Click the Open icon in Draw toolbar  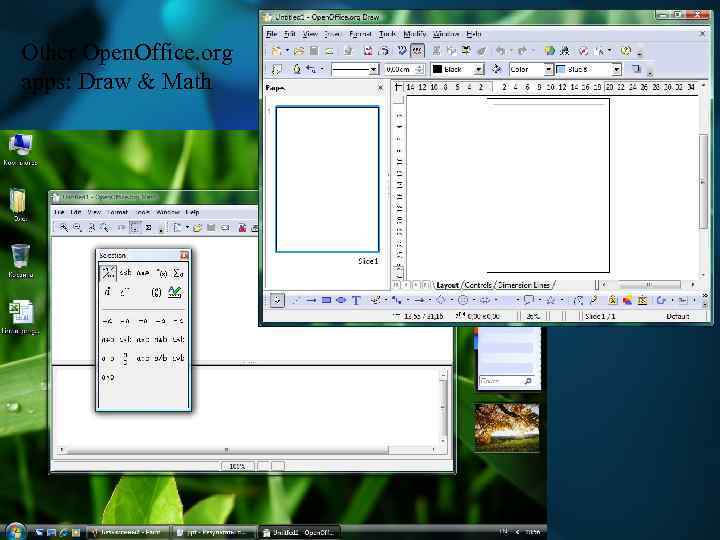[x=299, y=51]
